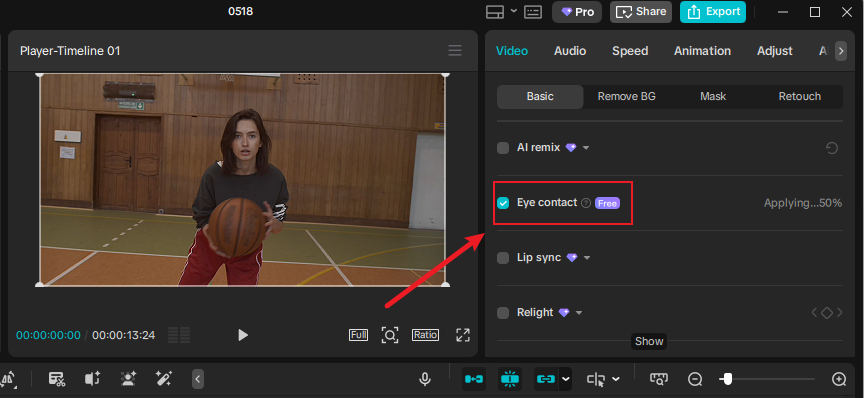
Task: Open the Eye contact help question icon
Action: (x=586, y=203)
